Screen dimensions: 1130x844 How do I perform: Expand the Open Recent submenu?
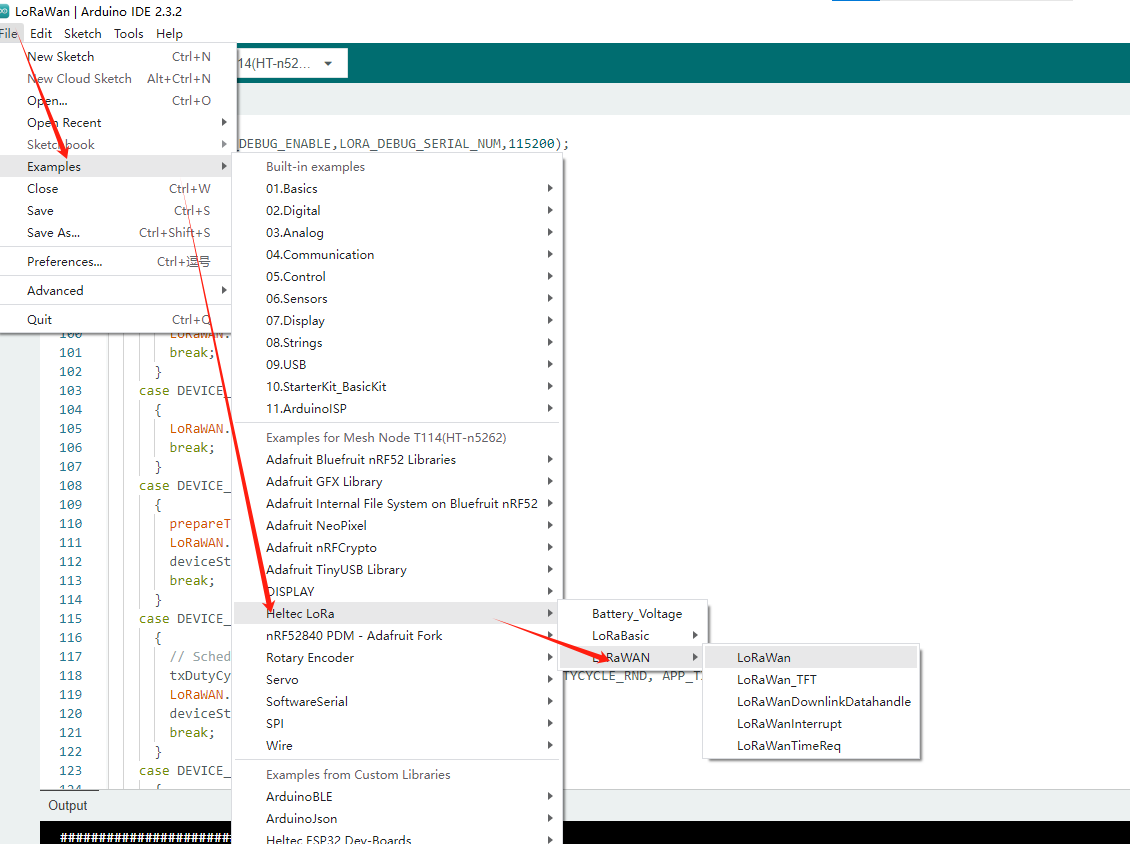point(64,123)
